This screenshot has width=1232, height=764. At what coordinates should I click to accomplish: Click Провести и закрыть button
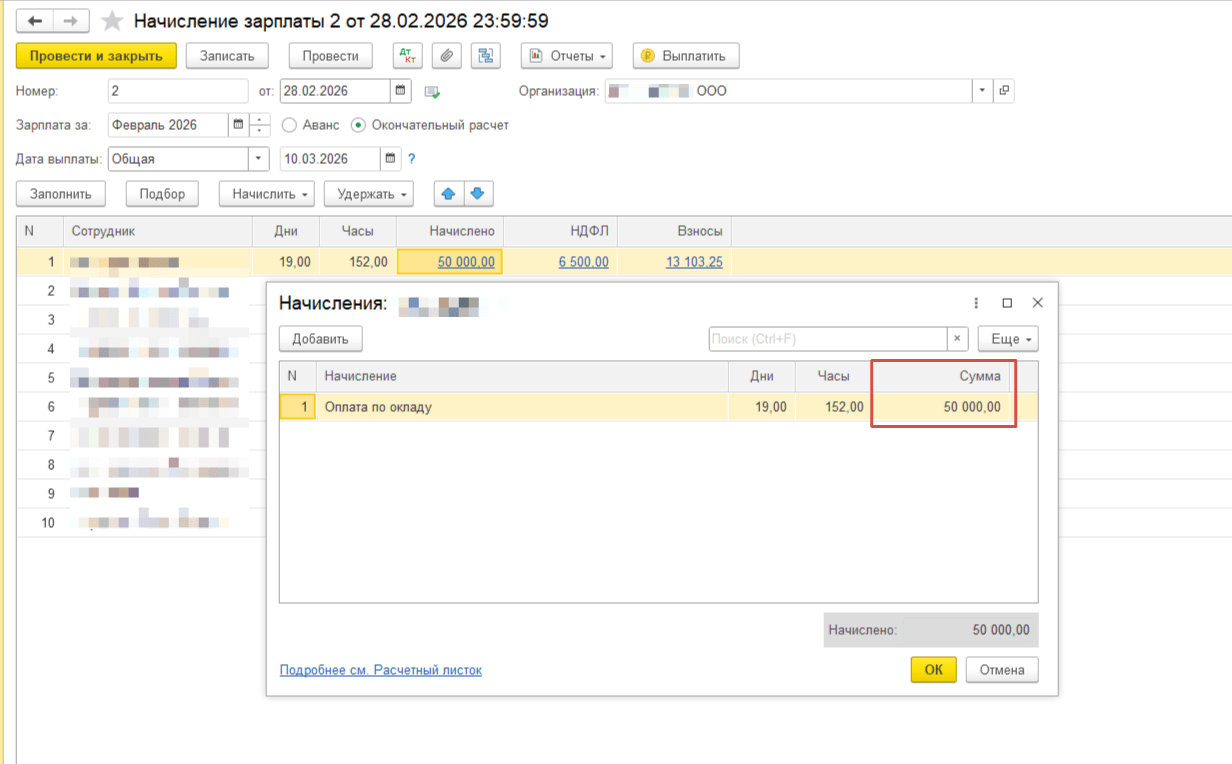tap(96, 56)
